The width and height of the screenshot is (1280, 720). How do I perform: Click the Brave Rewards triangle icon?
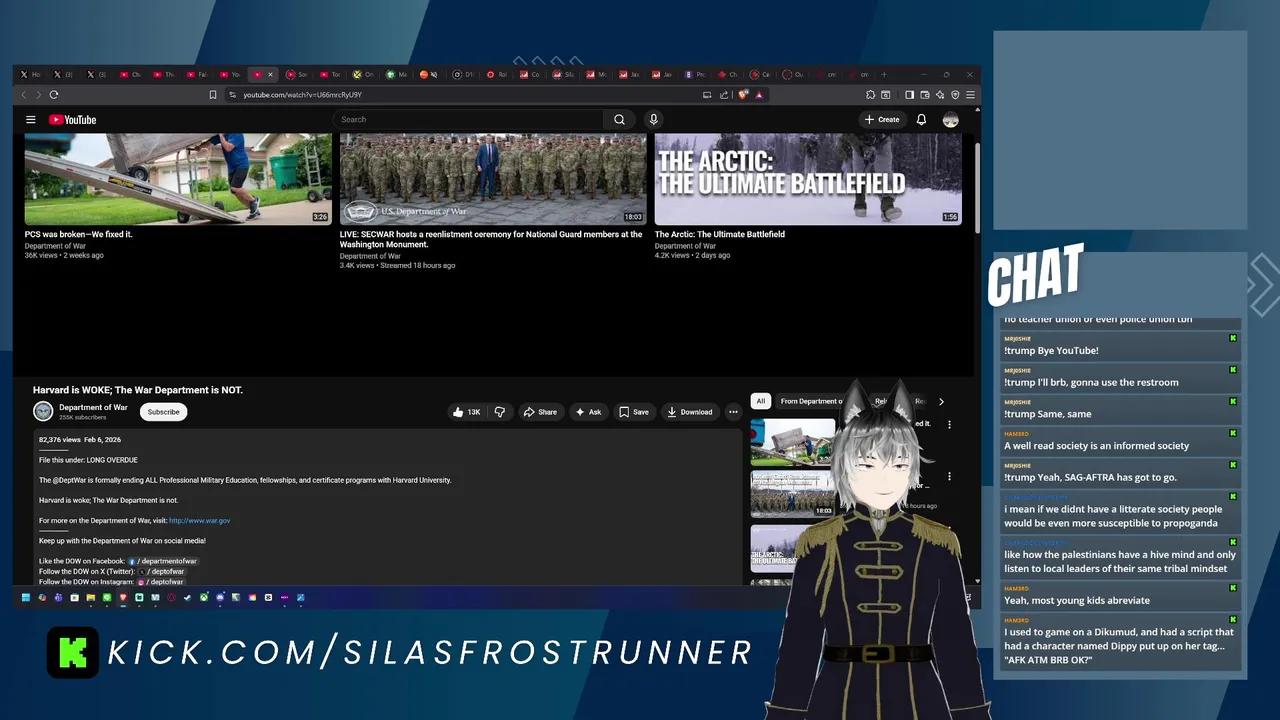click(x=759, y=95)
